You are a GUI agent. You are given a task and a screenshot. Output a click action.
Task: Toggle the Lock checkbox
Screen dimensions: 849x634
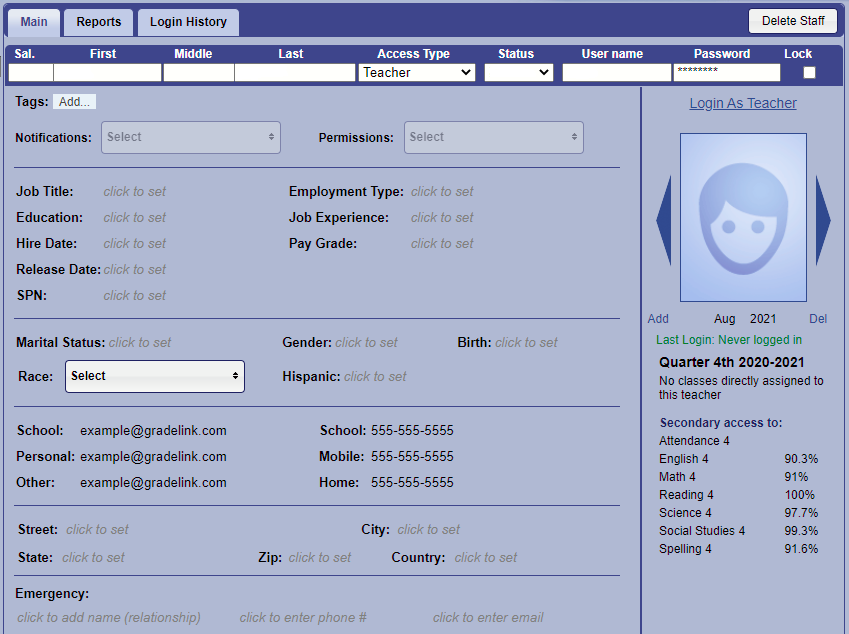pos(809,73)
